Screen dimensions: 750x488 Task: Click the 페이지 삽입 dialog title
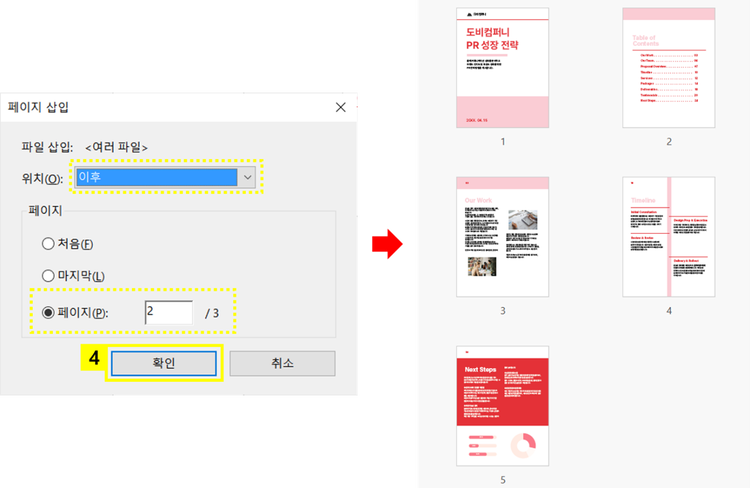point(38,107)
